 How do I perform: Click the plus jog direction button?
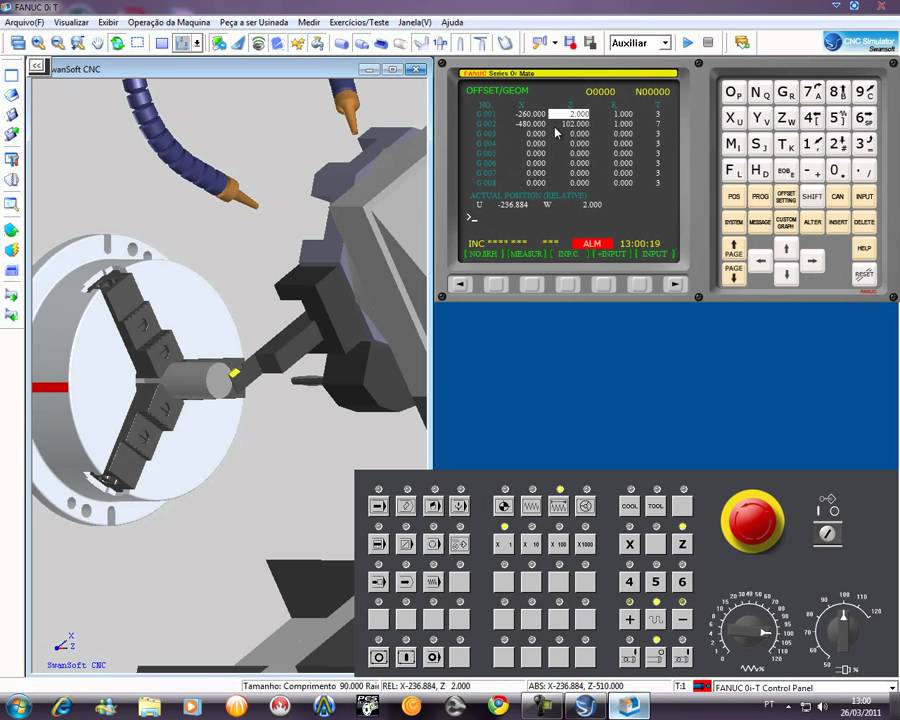click(629, 619)
